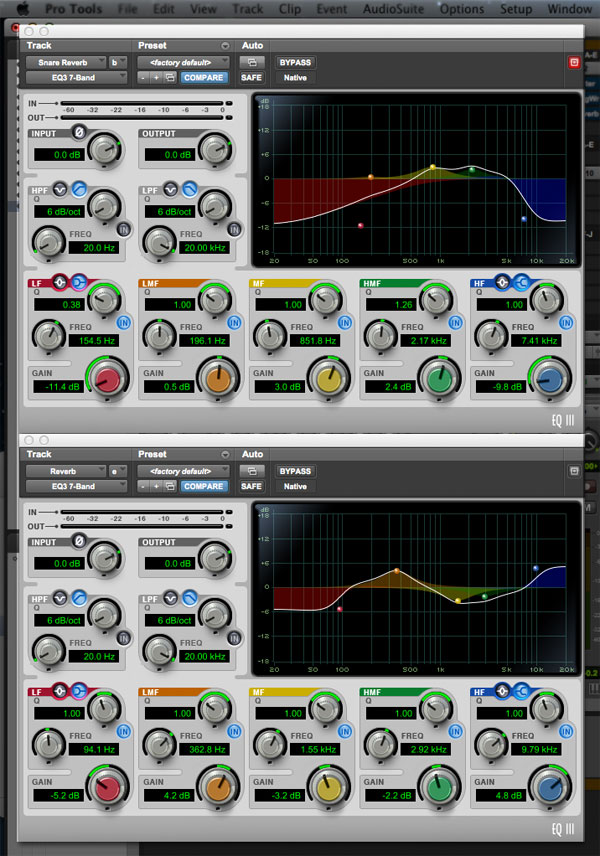Select HPF notch shape in Snare Reverb EQ
This screenshot has height=856, width=600.
click(60, 189)
